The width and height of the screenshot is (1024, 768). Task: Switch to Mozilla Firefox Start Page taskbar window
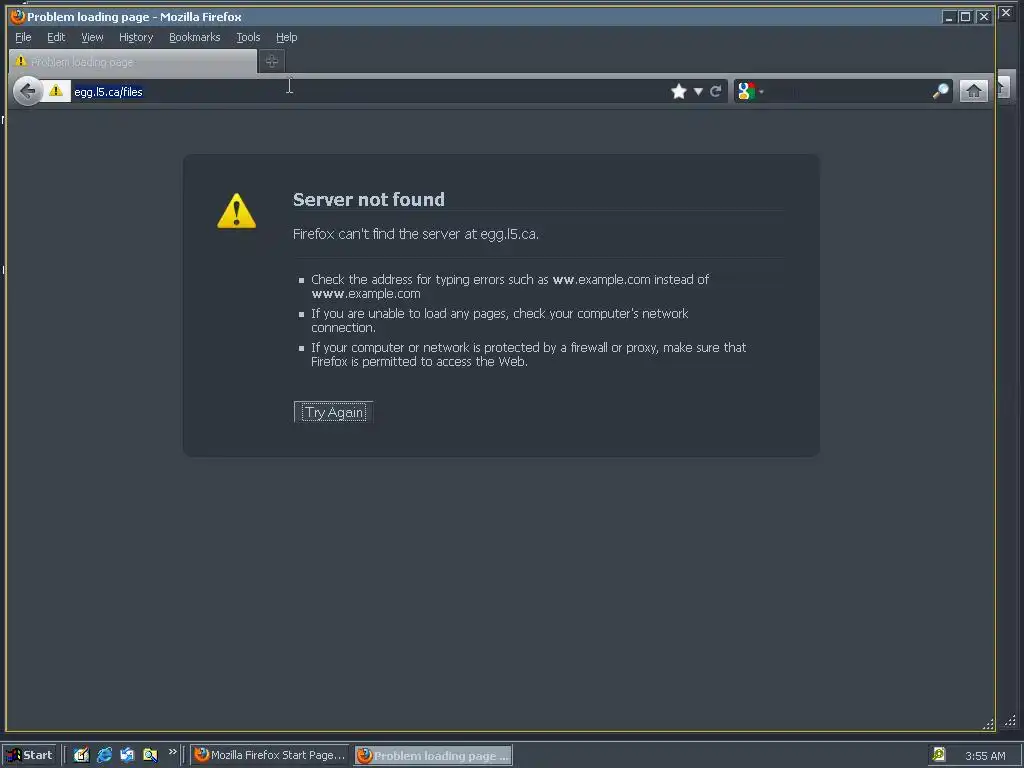(270, 755)
